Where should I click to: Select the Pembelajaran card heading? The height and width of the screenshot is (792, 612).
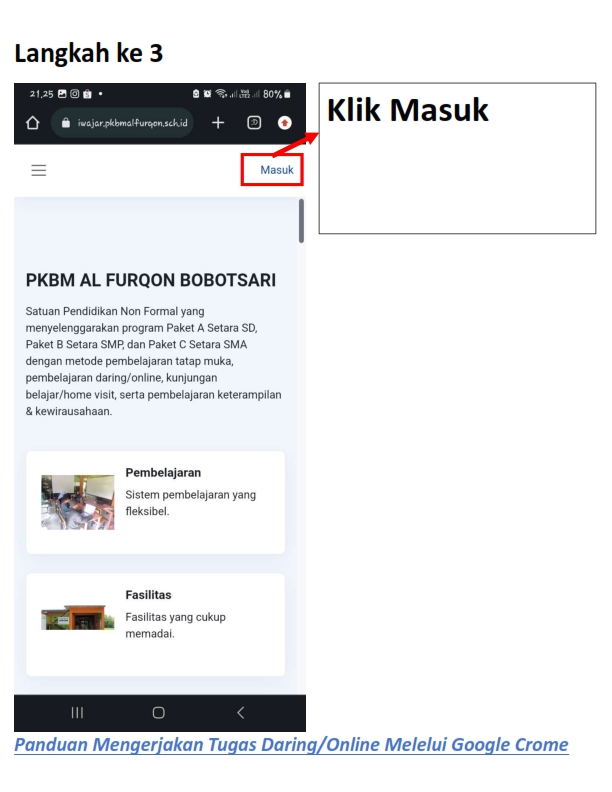[163, 472]
